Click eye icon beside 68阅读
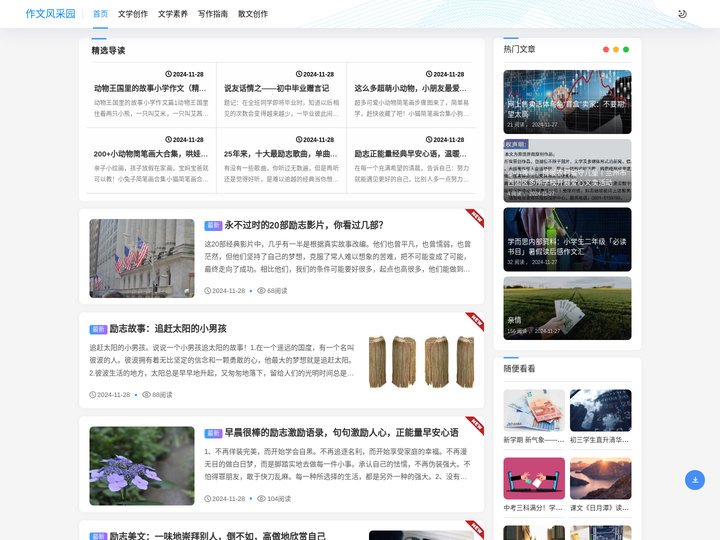The image size is (720, 540). tap(261, 291)
